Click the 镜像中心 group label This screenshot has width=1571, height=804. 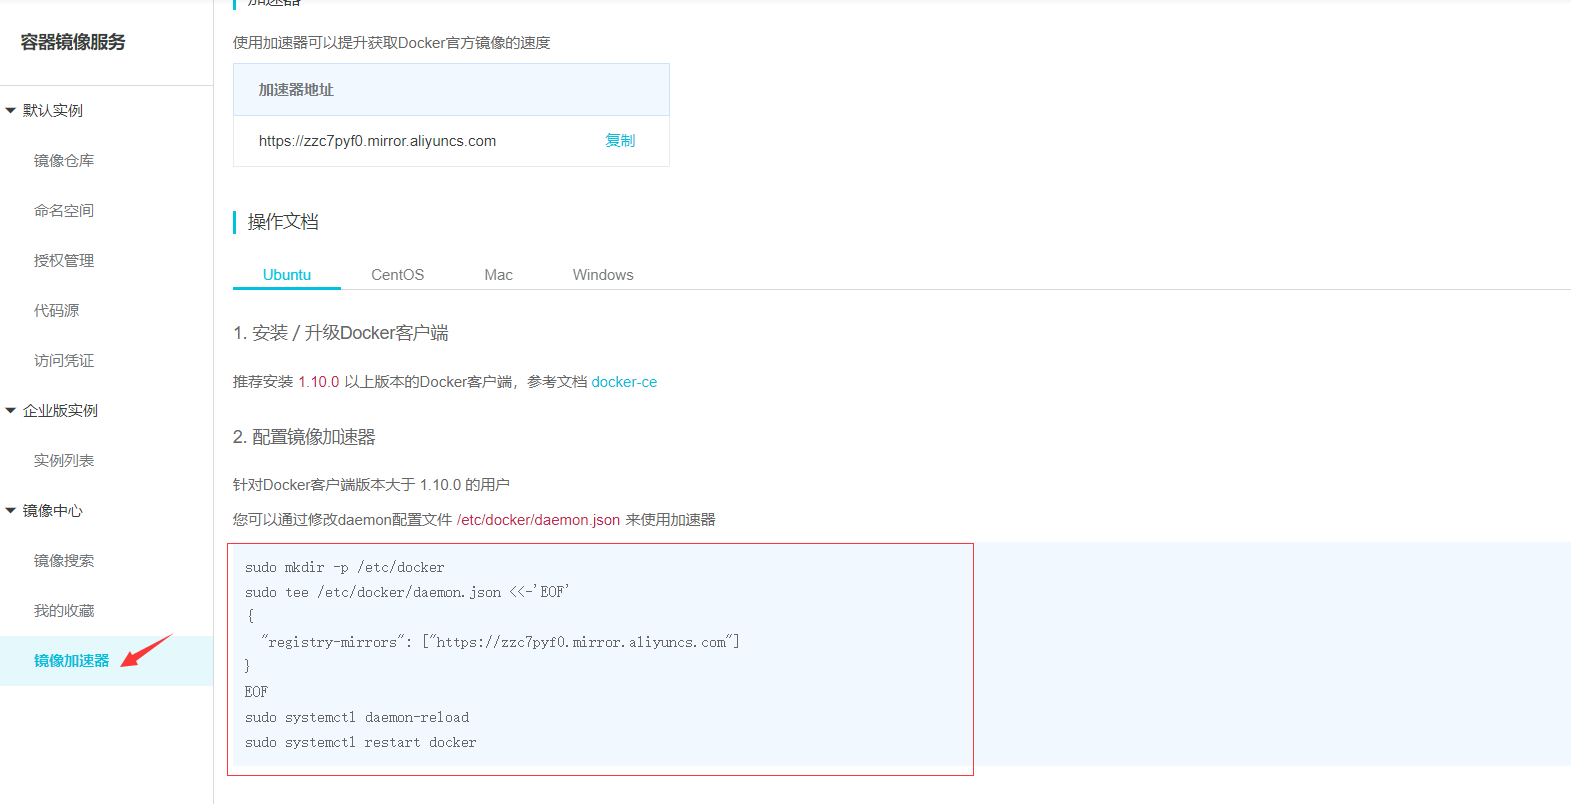(x=53, y=510)
